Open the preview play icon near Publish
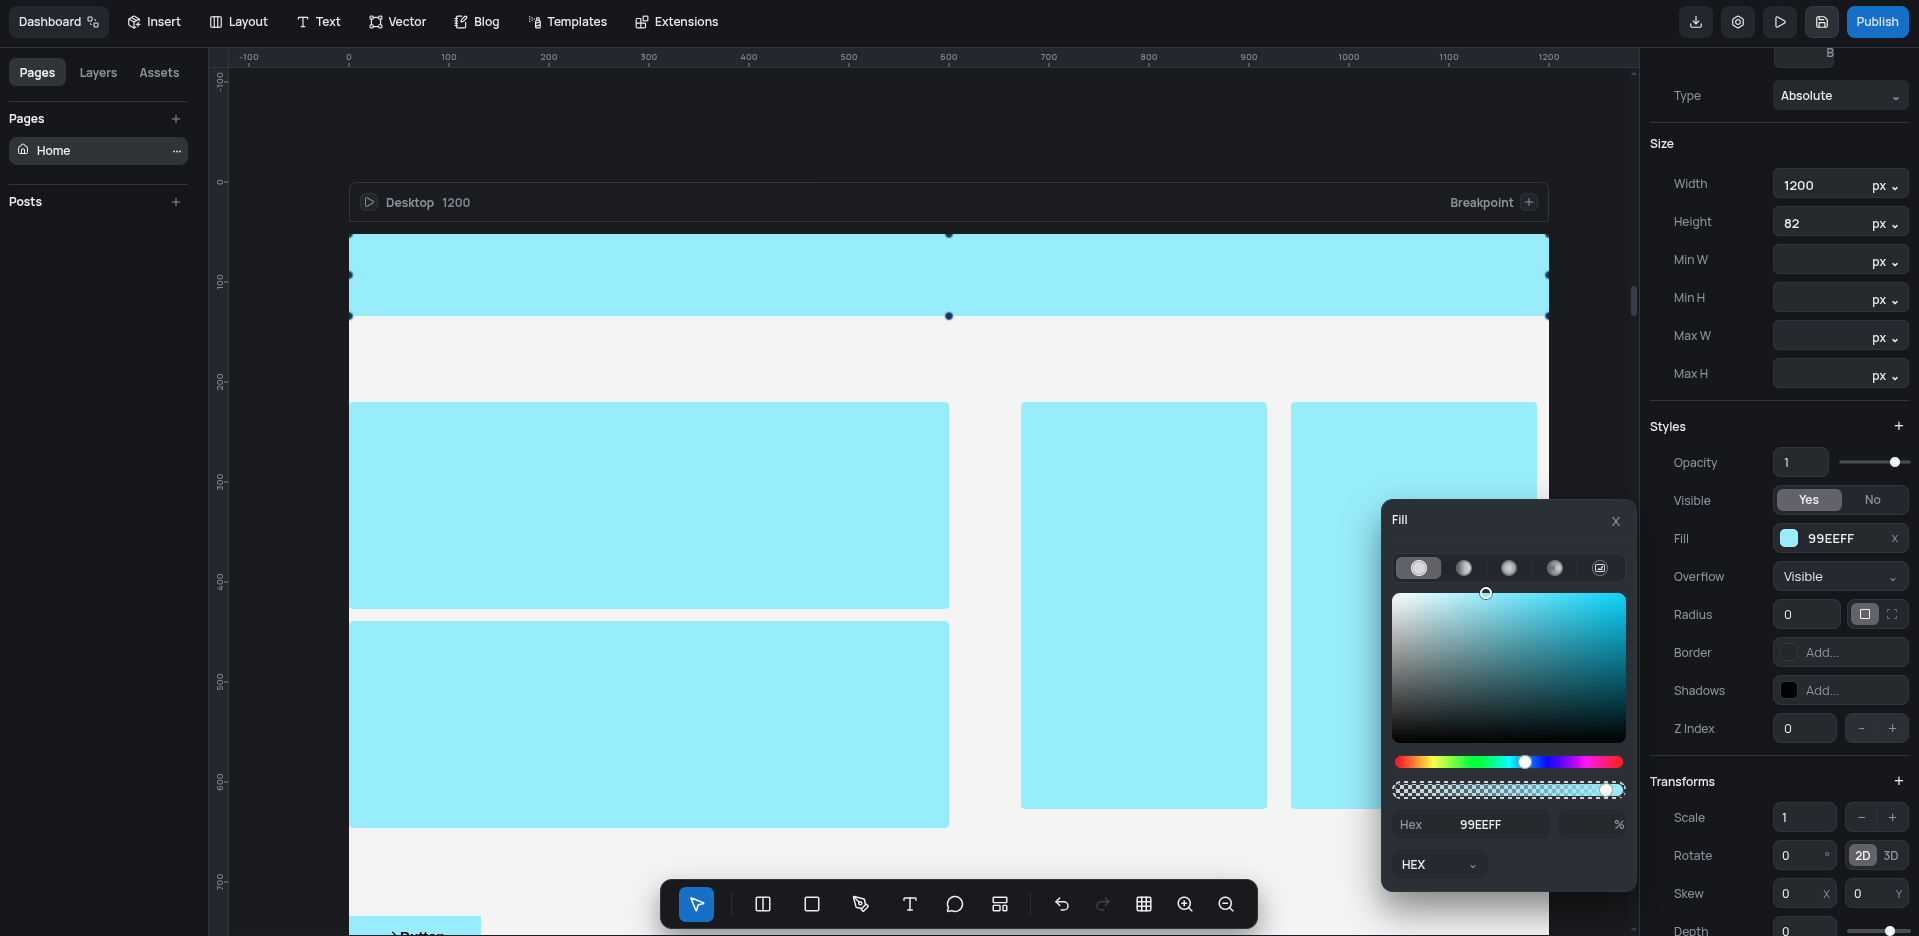 point(1780,21)
